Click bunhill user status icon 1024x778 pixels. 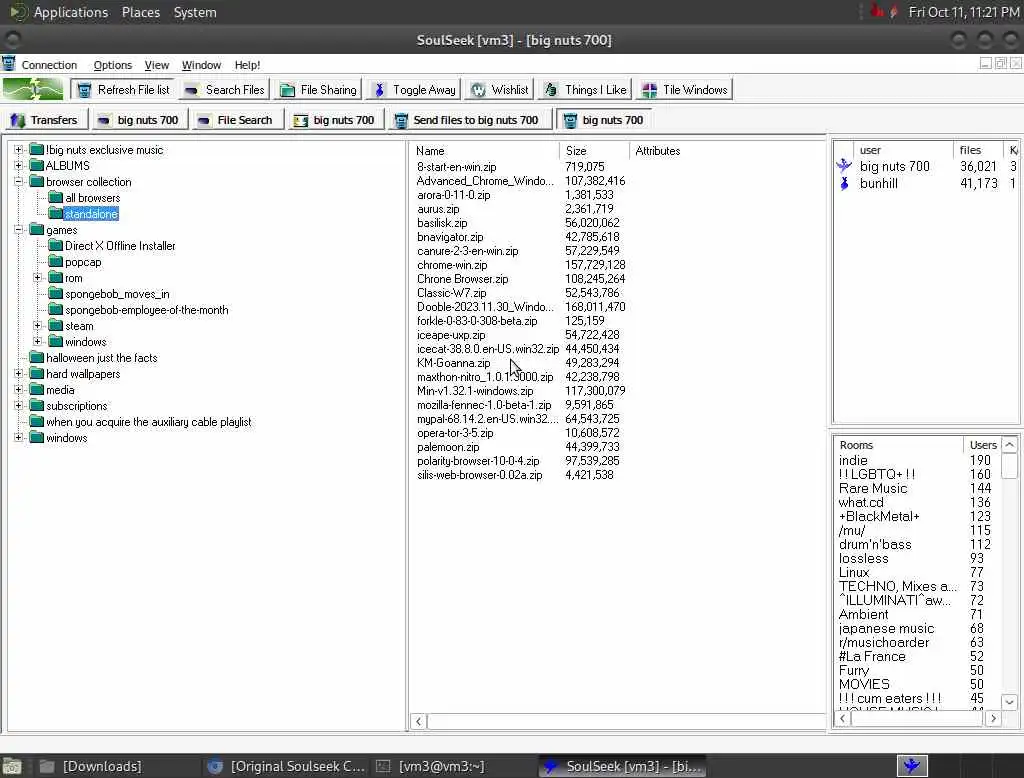click(x=844, y=184)
